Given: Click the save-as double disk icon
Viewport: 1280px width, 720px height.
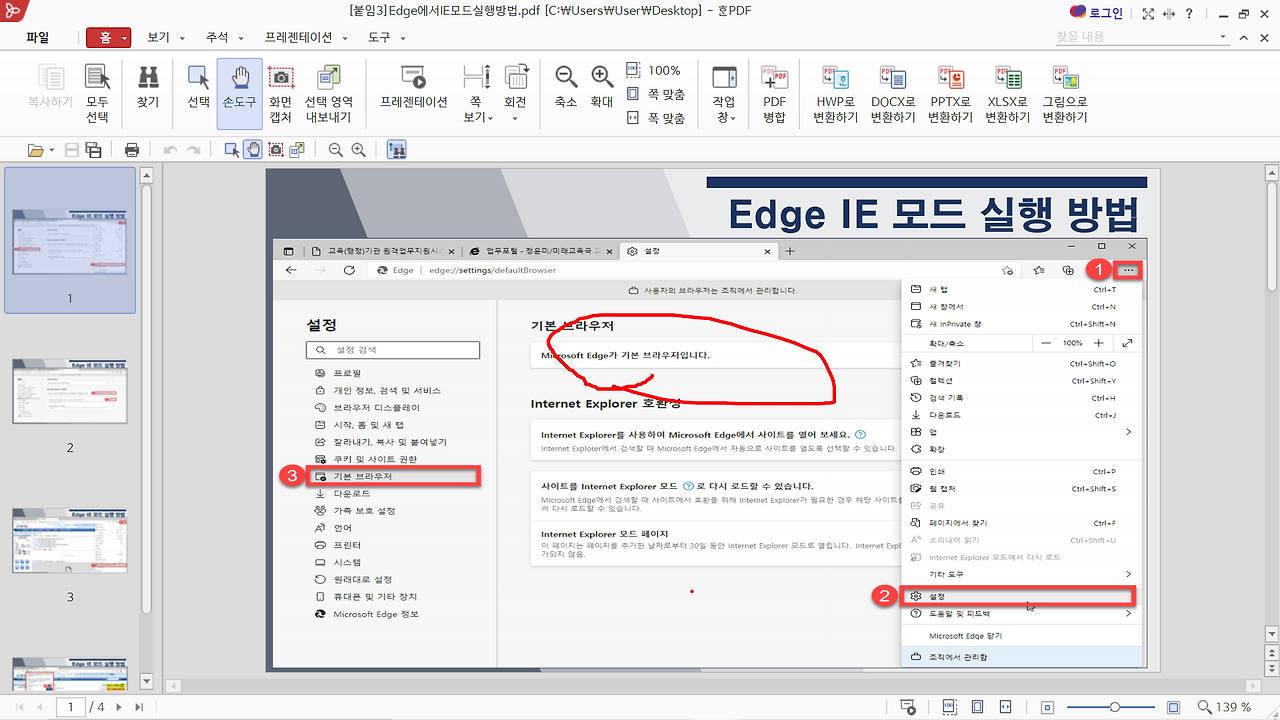Looking at the screenshot, I should (x=93, y=150).
